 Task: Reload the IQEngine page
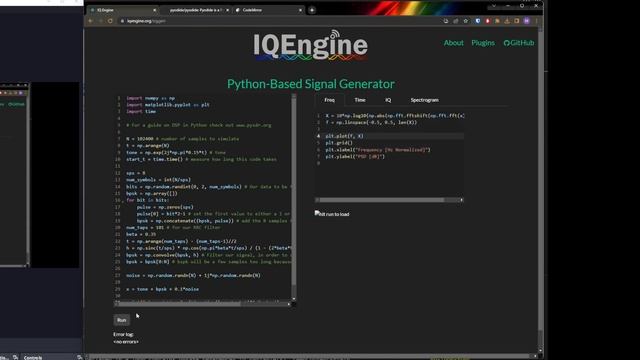(x=110, y=21)
